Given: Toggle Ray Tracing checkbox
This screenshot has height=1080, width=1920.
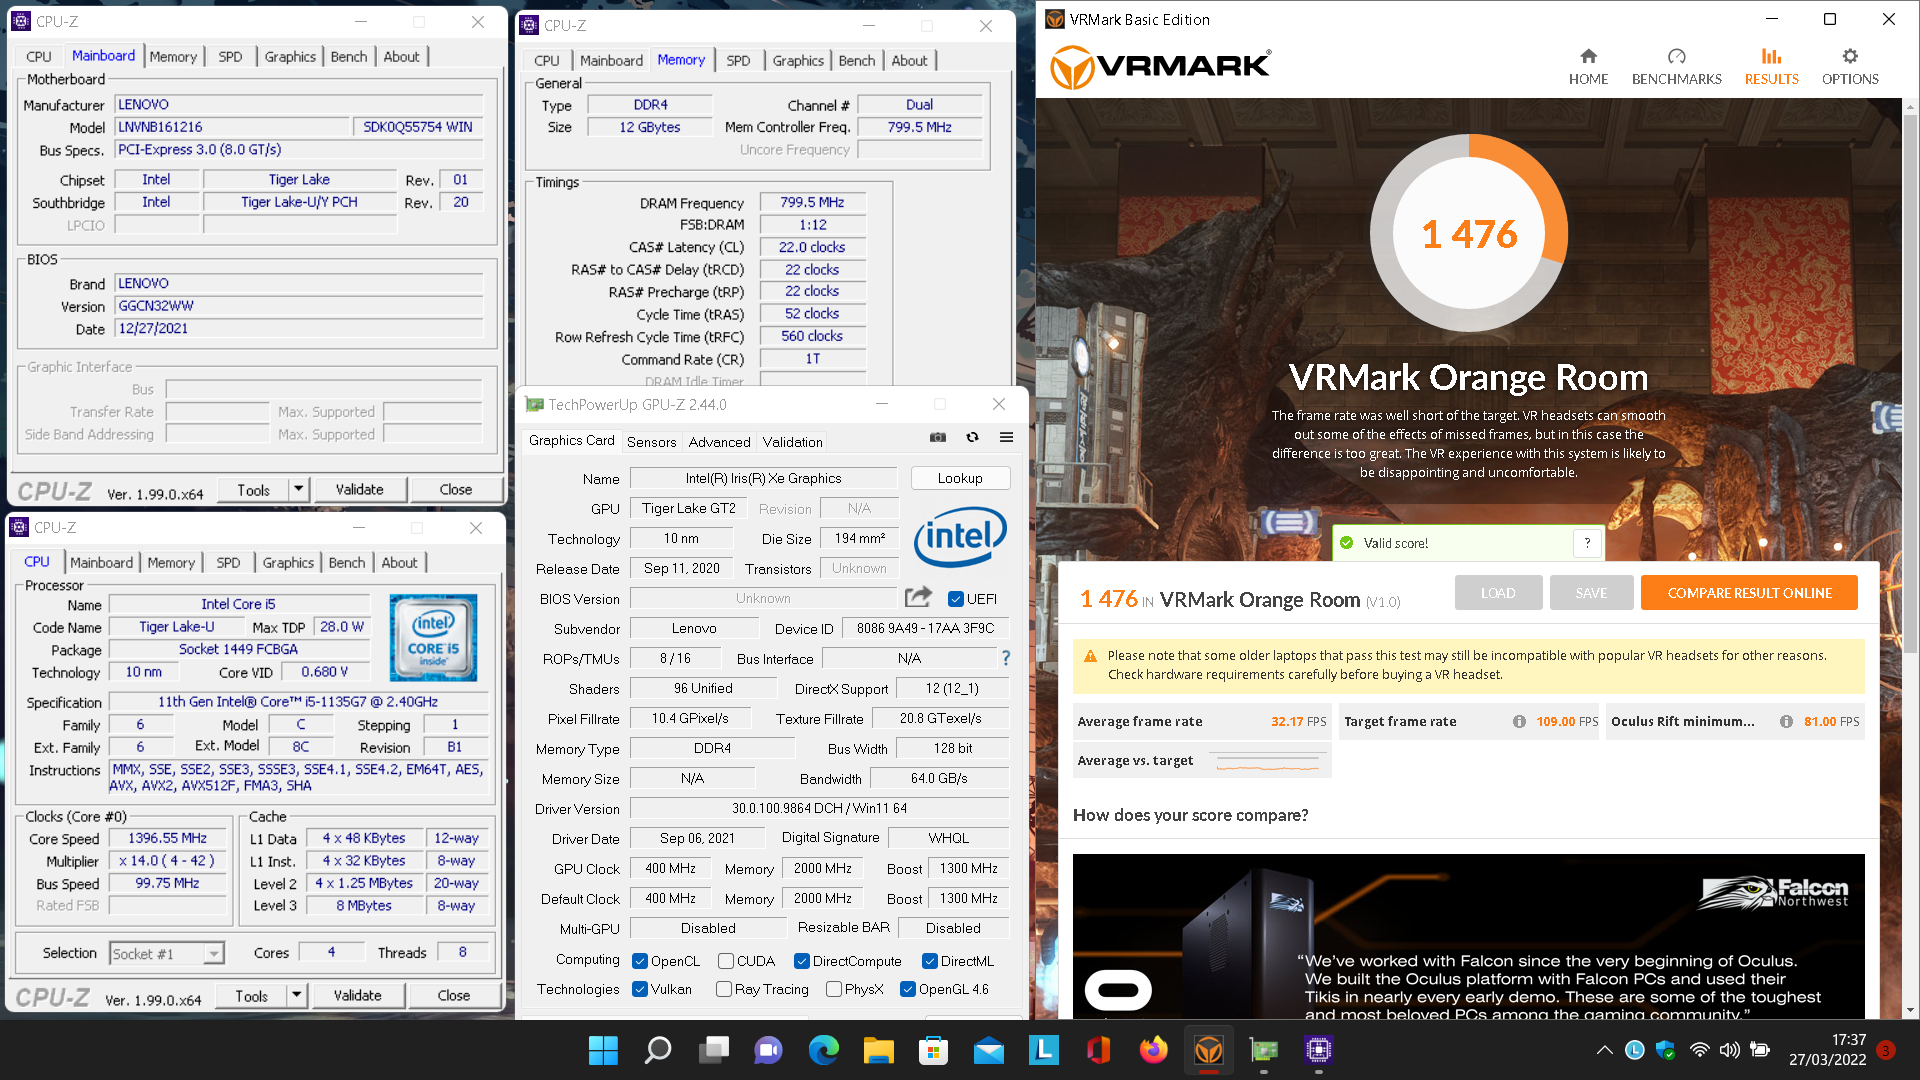Looking at the screenshot, I should 724,989.
